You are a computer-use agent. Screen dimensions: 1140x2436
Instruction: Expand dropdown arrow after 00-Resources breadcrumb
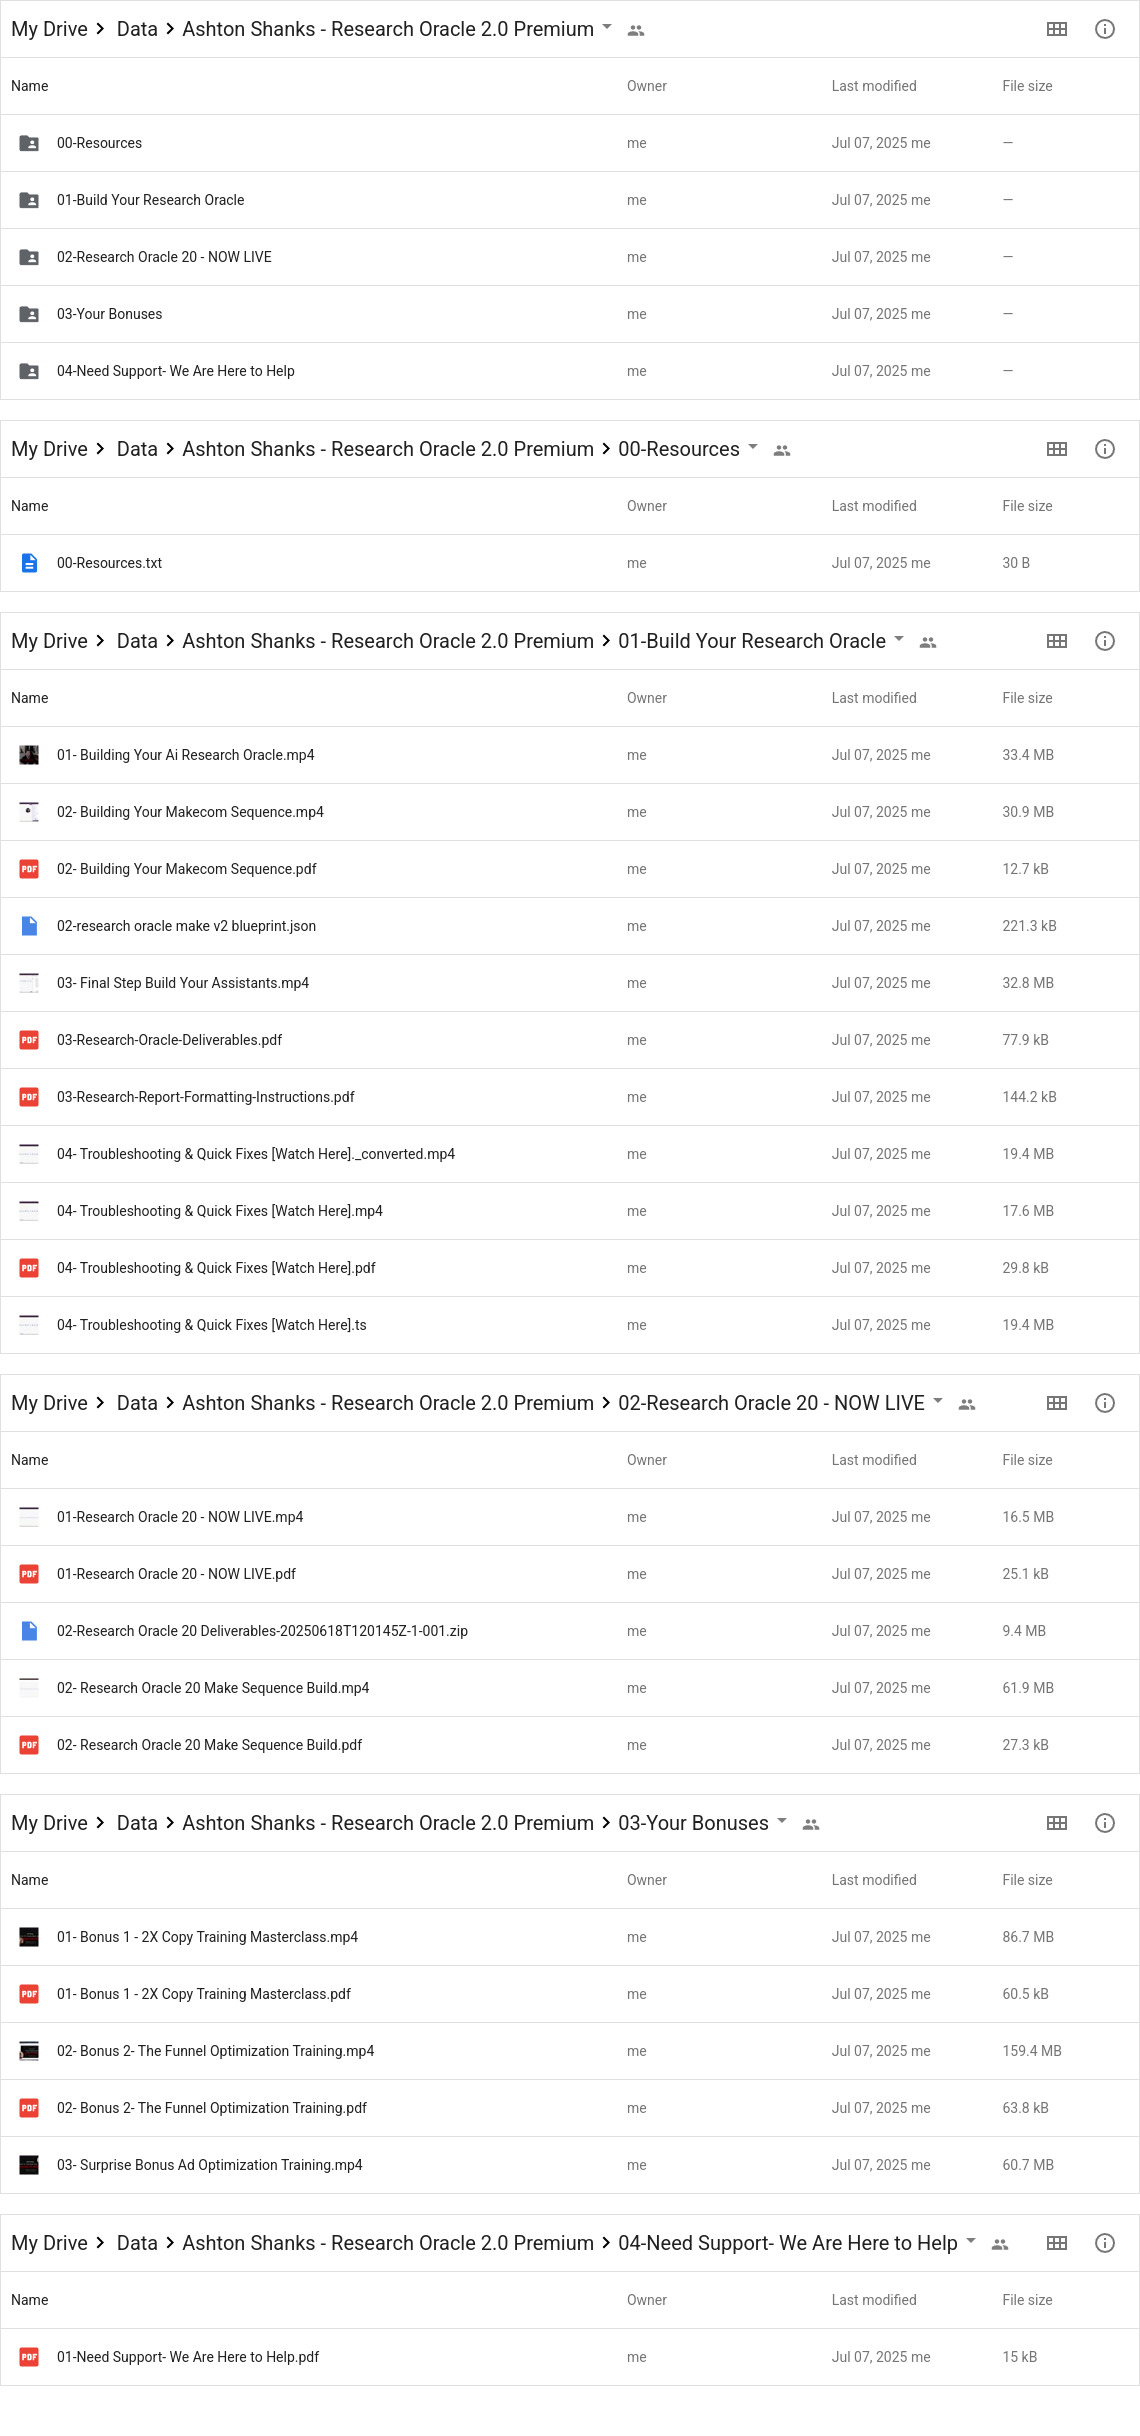[753, 447]
